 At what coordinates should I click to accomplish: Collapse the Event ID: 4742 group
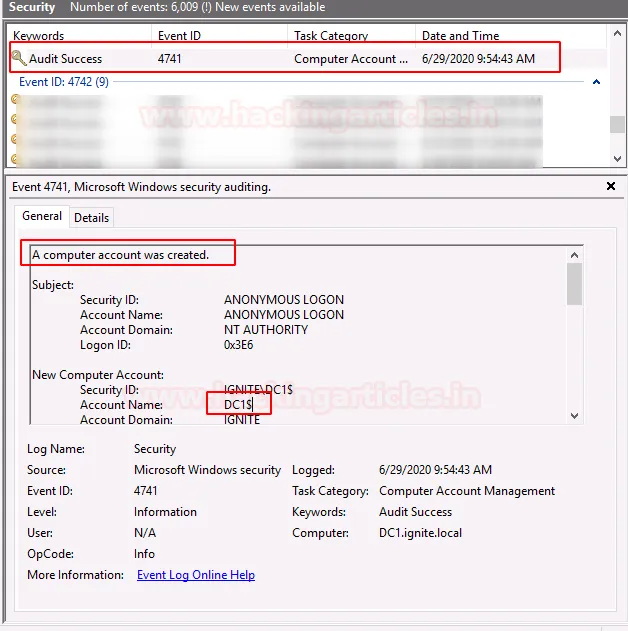click(597, 82)
